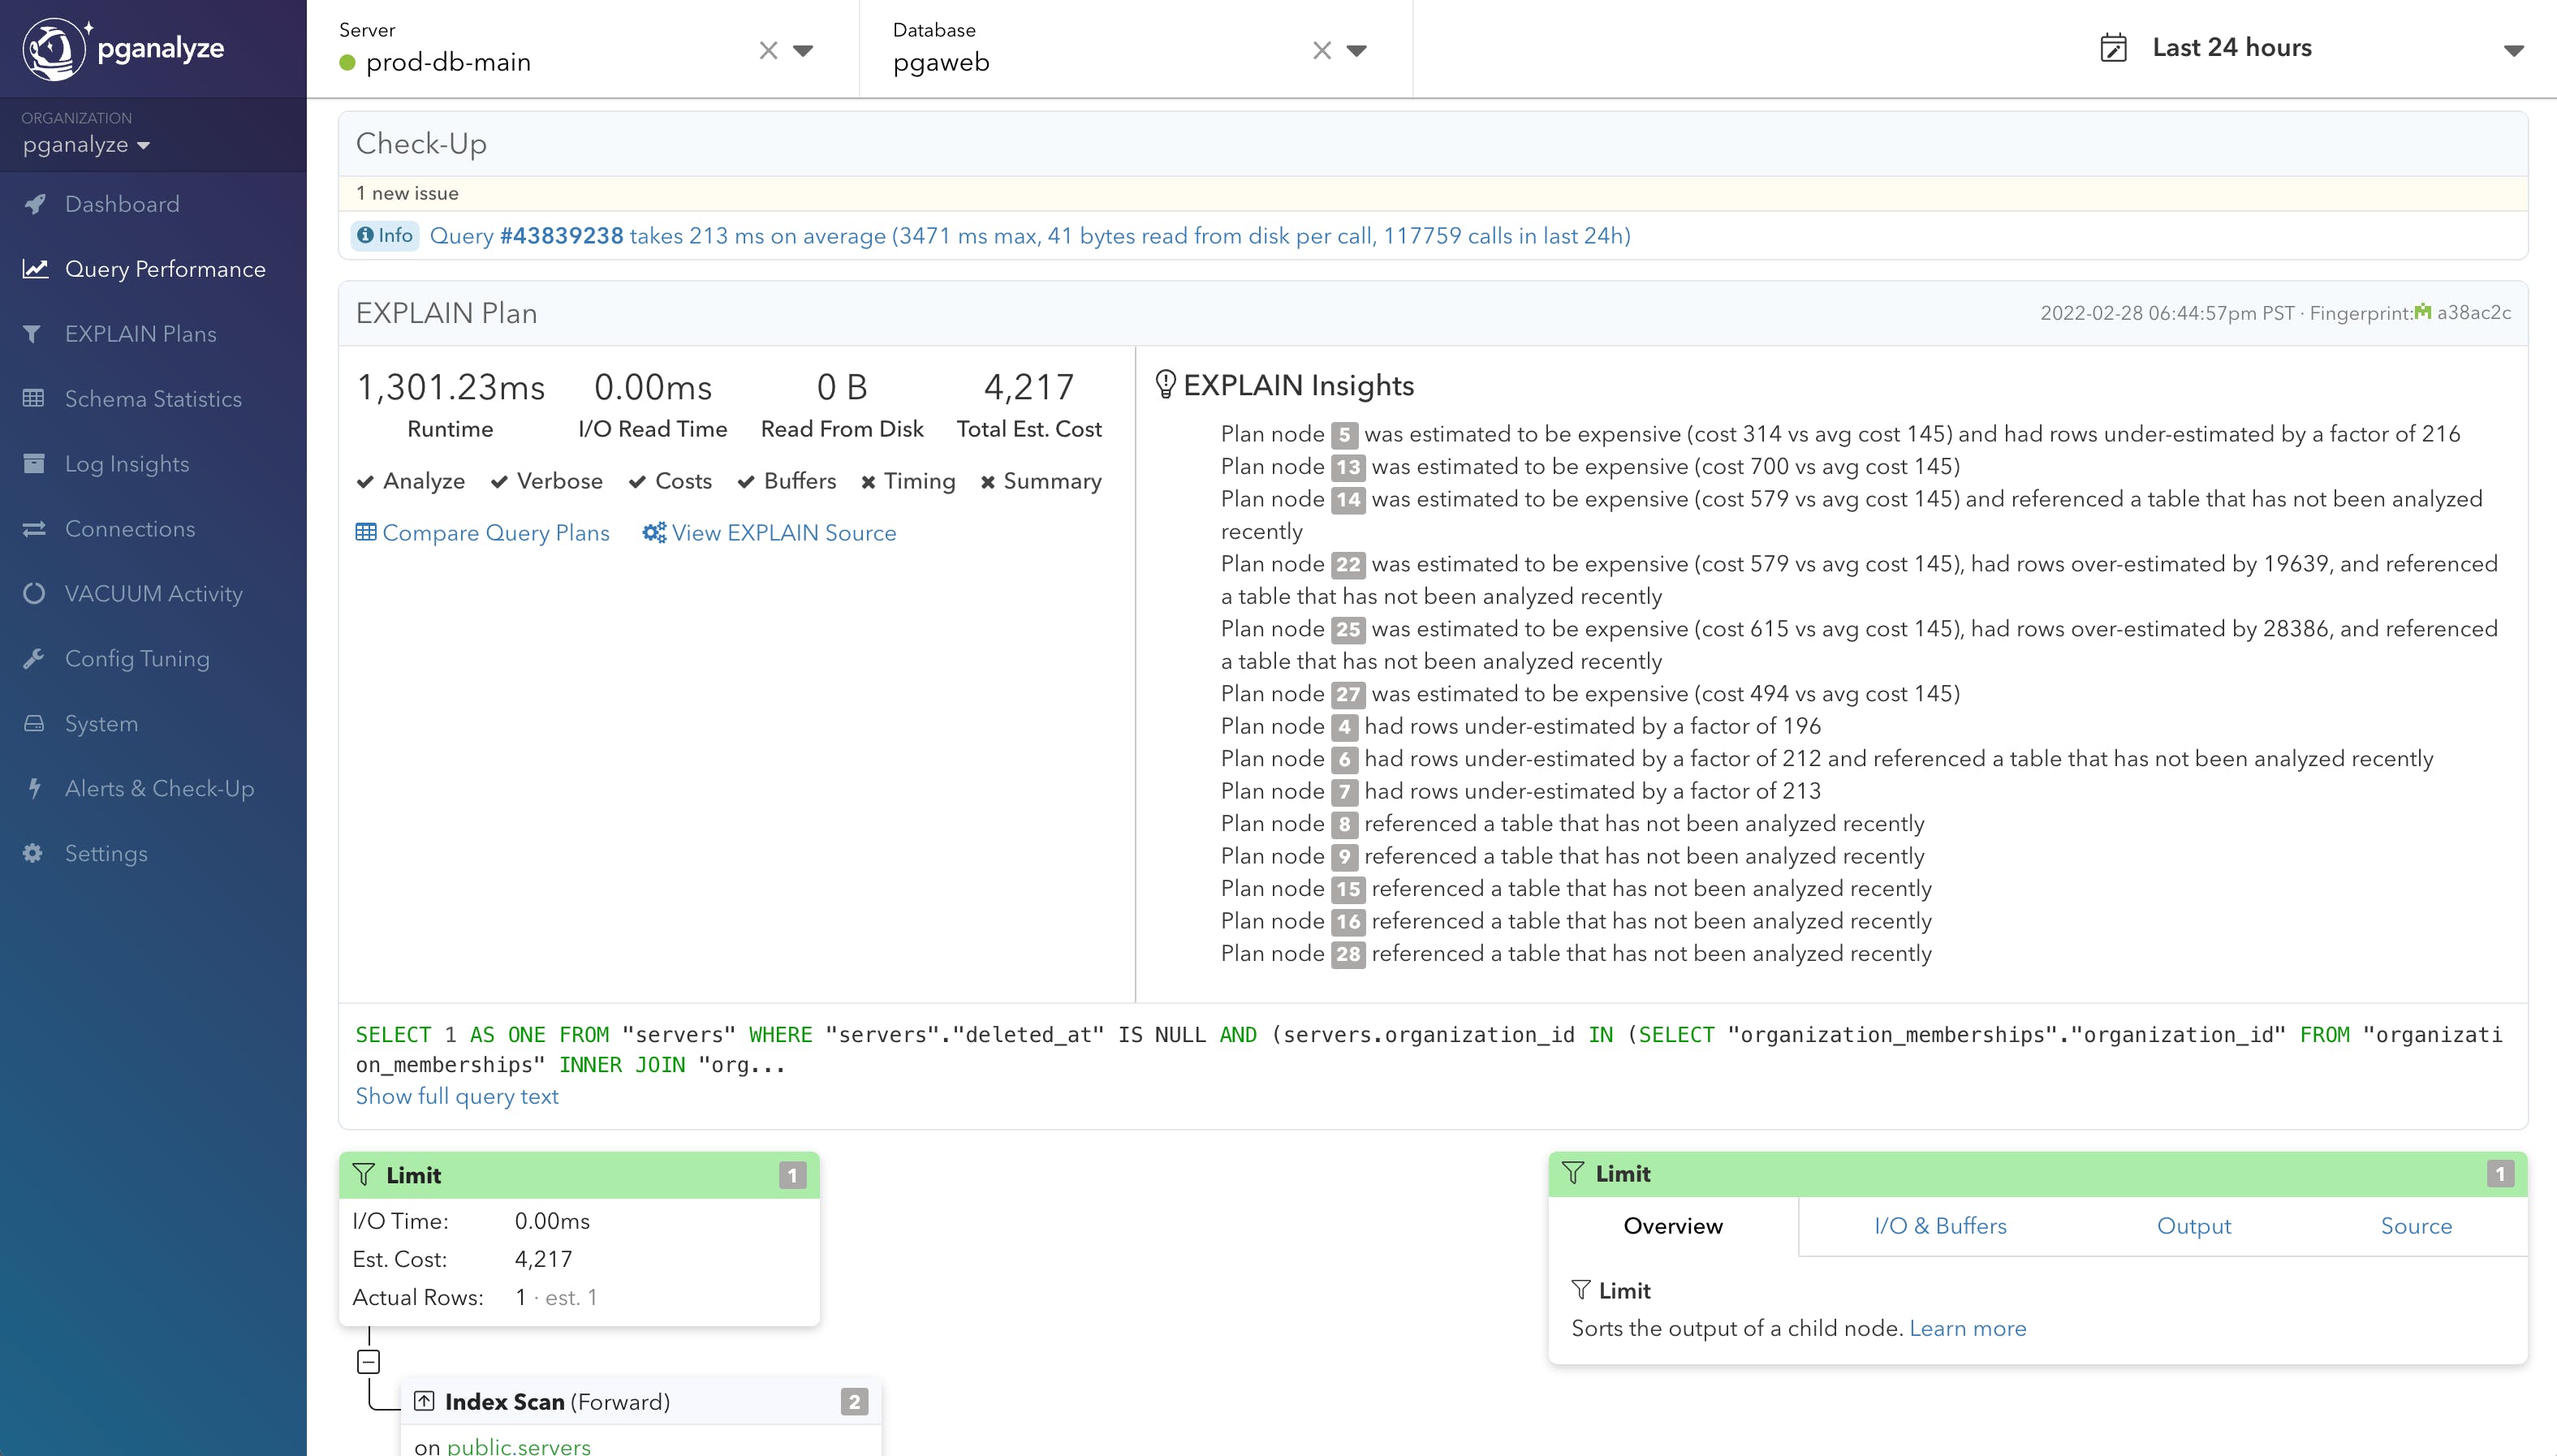This screenshot has height=1456, width=2557.
Task: Click the Analyze option checkmark
Action: 365,482
